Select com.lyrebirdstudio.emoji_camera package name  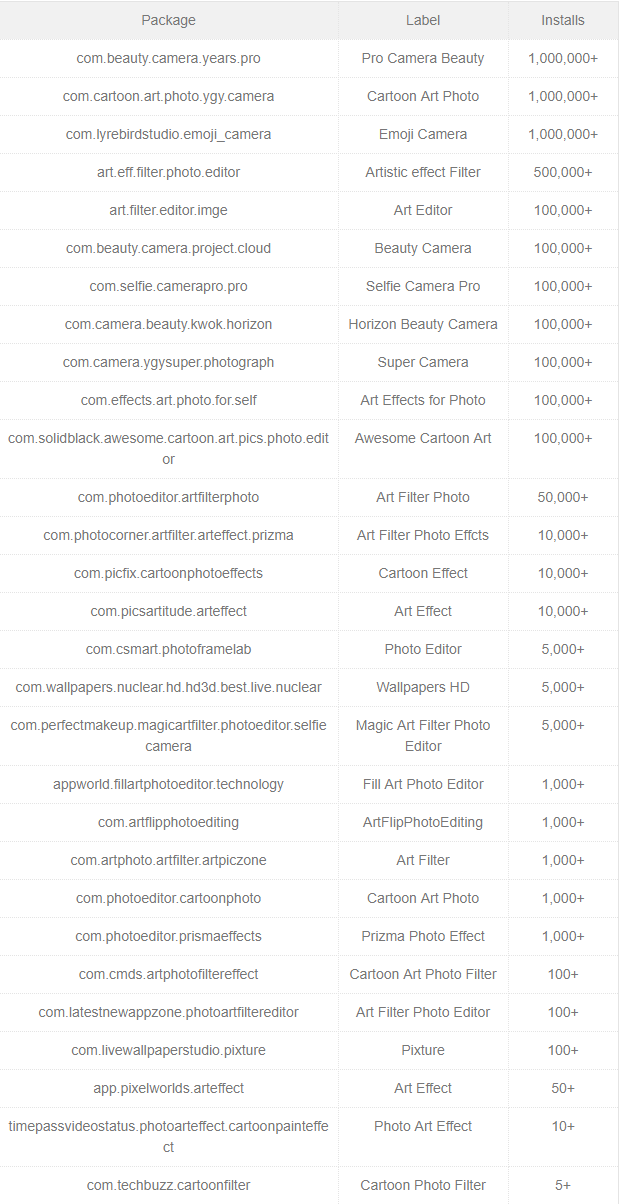click(168, 134)
